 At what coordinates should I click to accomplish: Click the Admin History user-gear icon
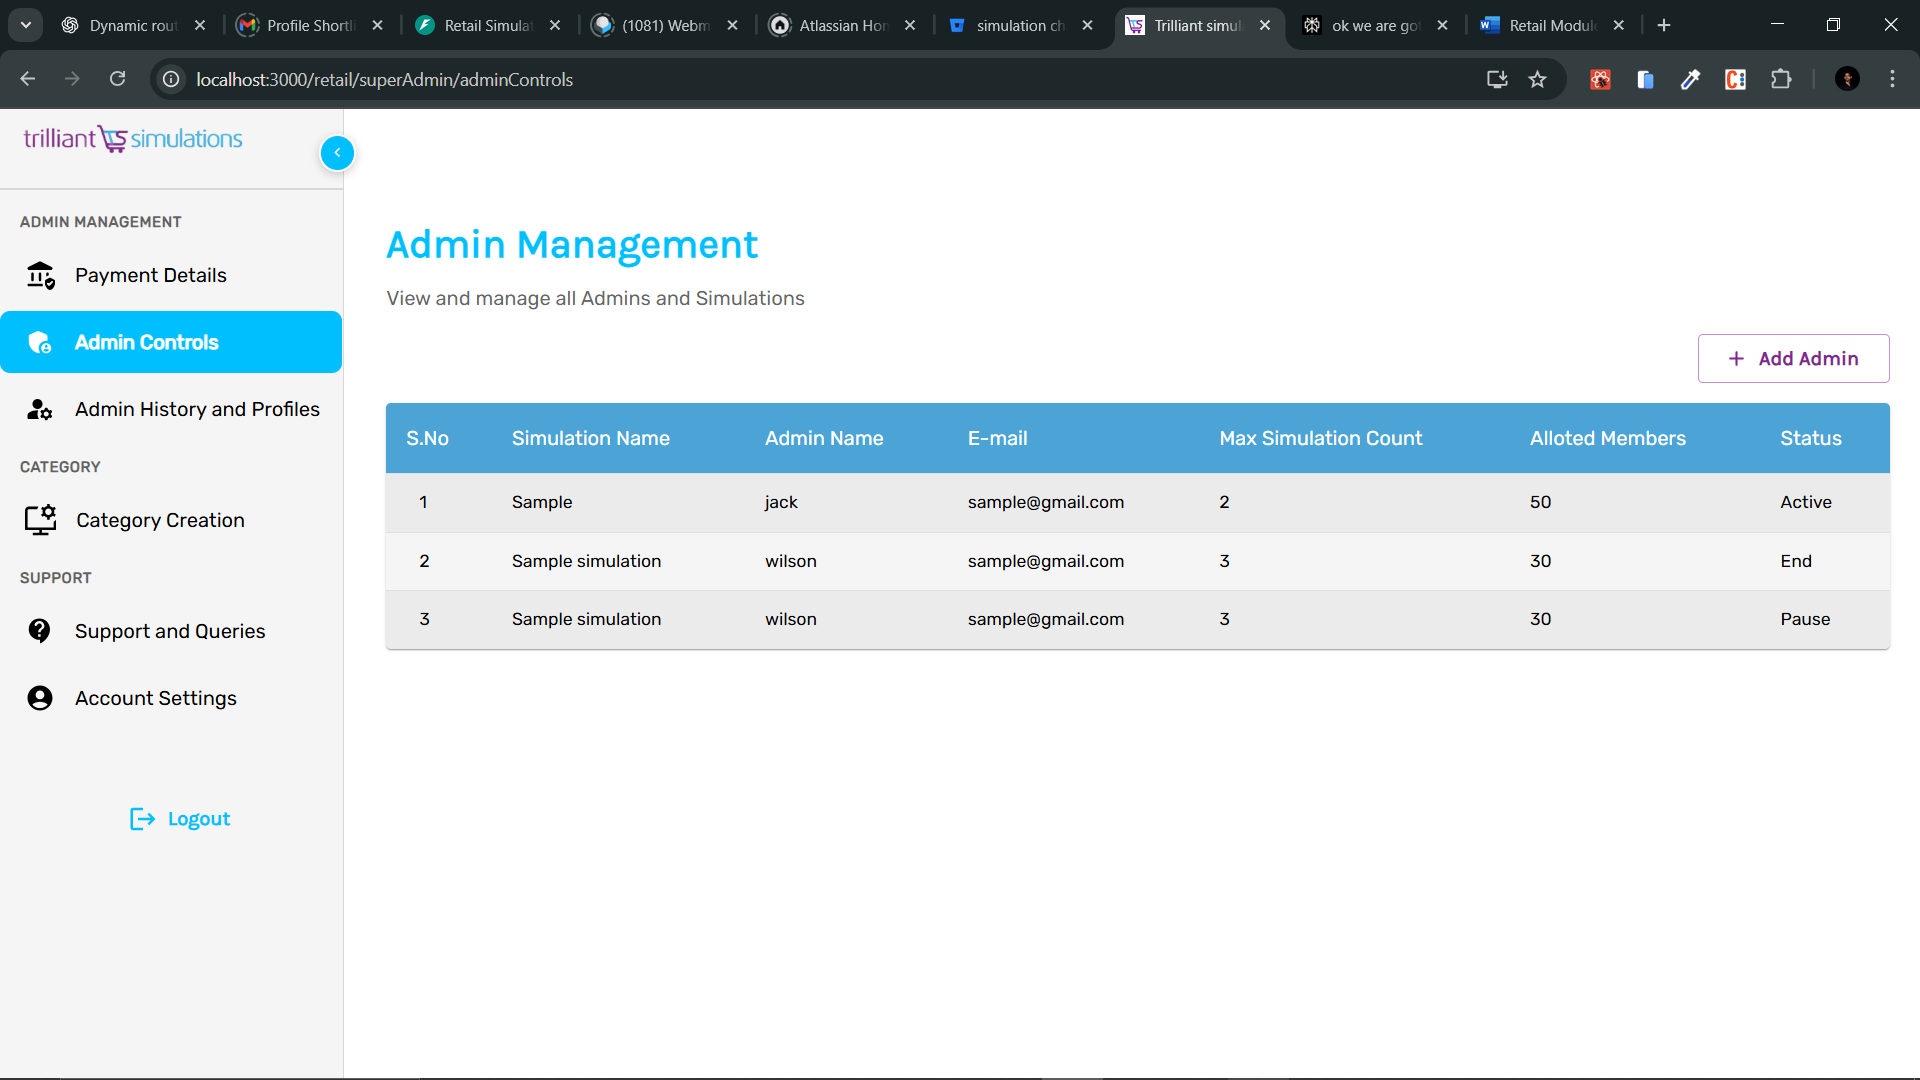[40, 409]
